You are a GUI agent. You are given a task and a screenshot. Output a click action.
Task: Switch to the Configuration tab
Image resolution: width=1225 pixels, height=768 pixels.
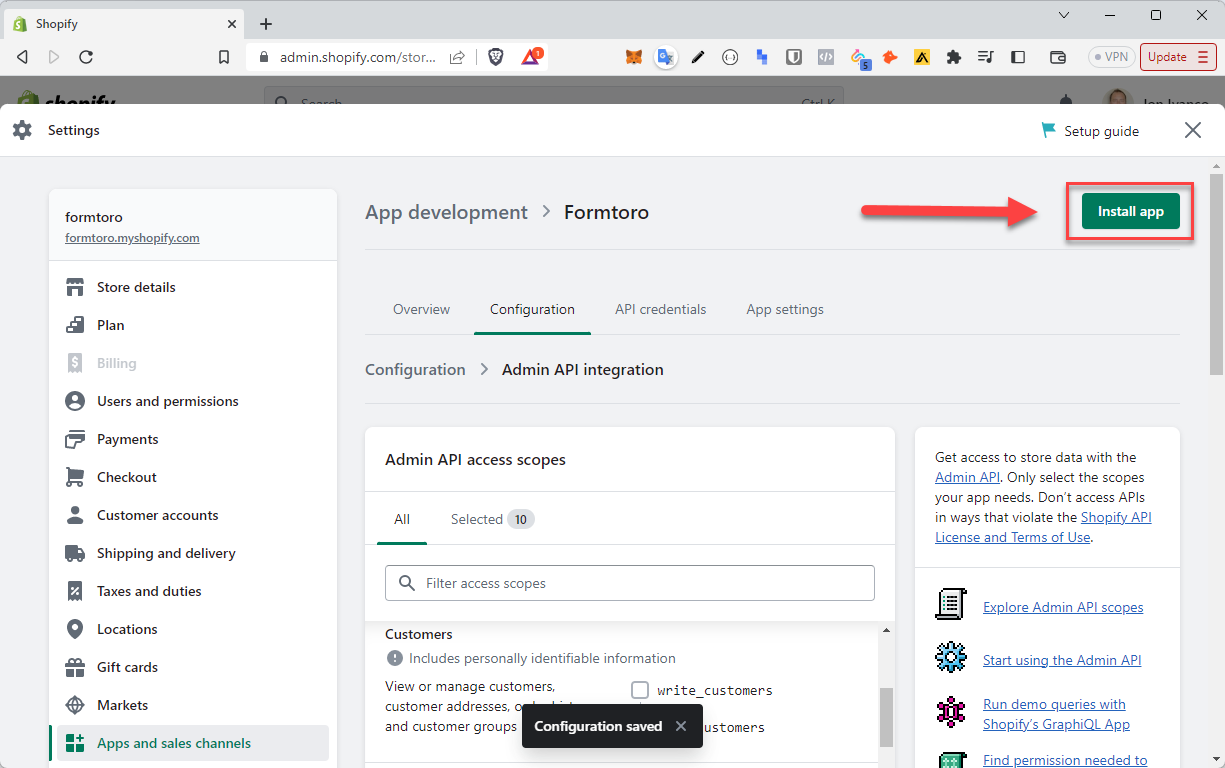[x=532, y=309]
